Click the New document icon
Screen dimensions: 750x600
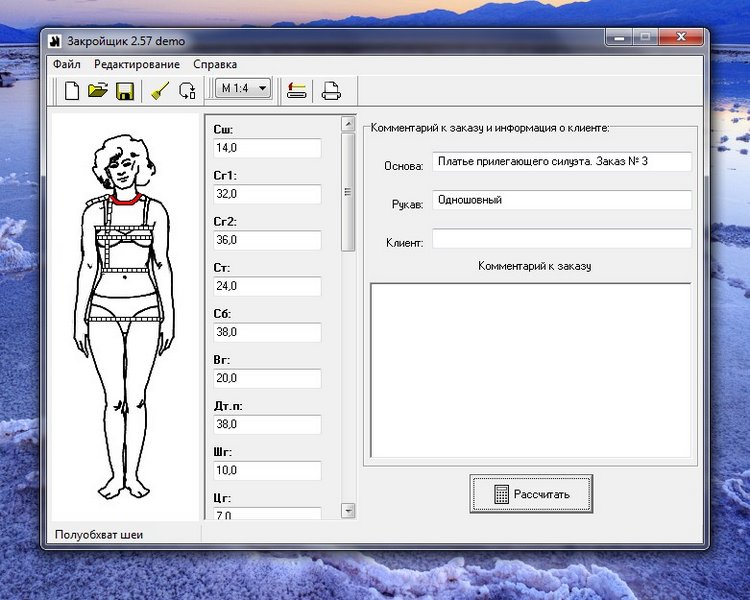click(x=72, y=91)
